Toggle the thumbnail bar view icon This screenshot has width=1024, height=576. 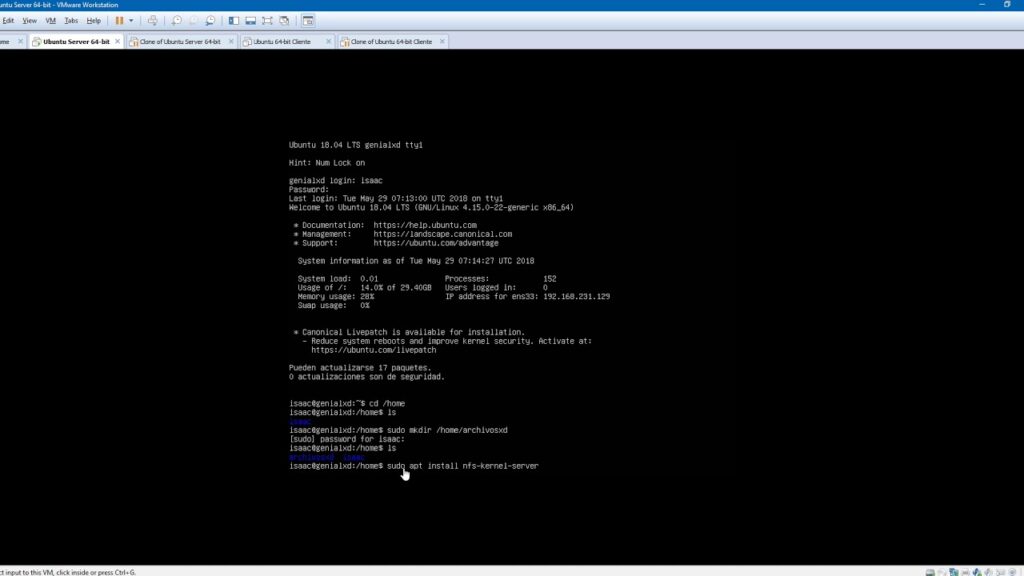tap(250, 20)
